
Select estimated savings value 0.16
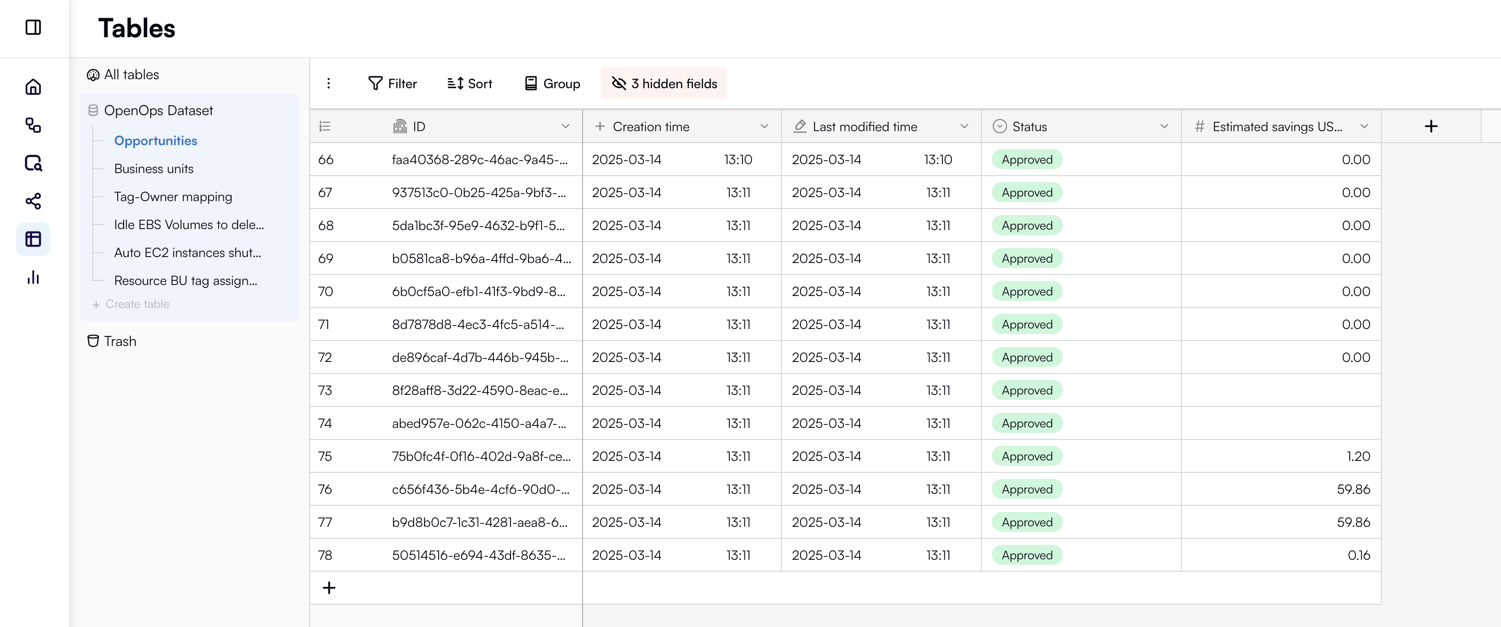(1358, 556)
